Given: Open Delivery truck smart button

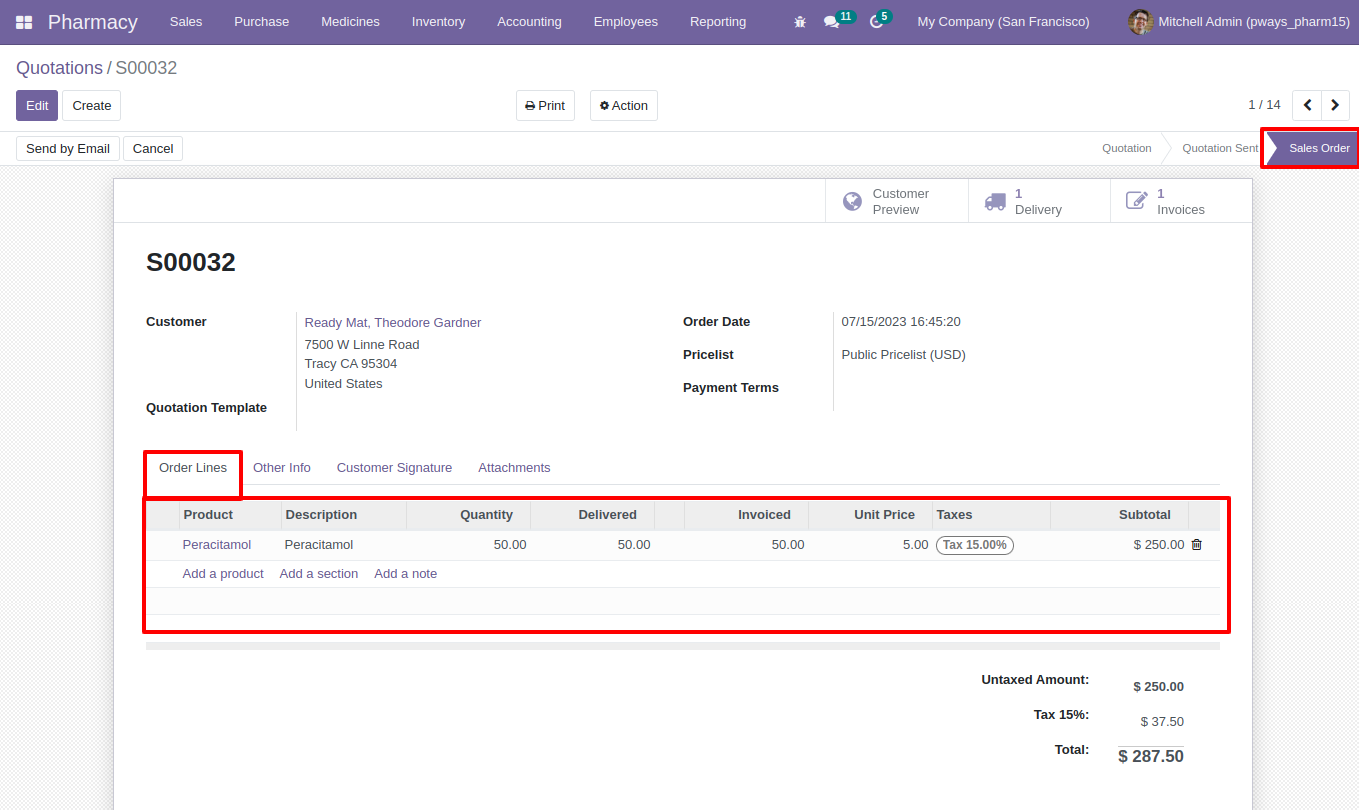Looking at the screenshot, I should pos(1039,201).
